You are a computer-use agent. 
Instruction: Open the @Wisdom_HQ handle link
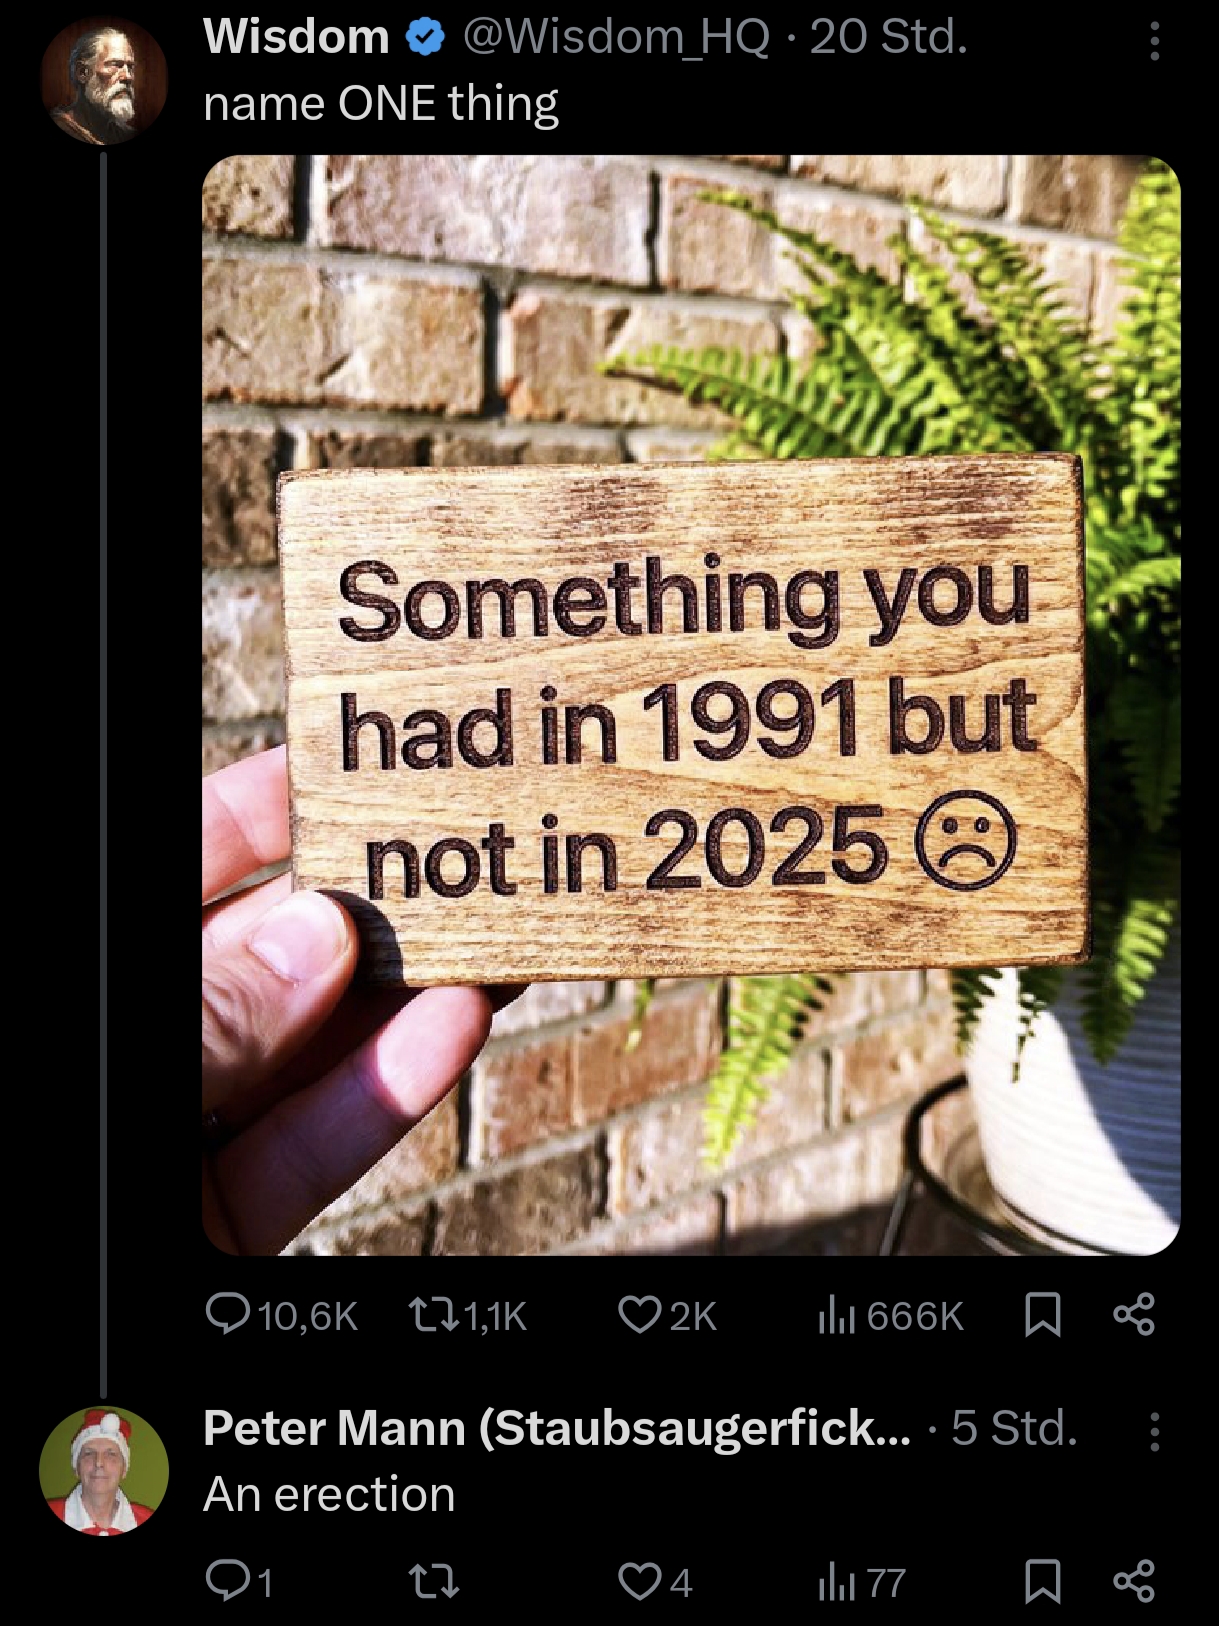pos(616,37)
